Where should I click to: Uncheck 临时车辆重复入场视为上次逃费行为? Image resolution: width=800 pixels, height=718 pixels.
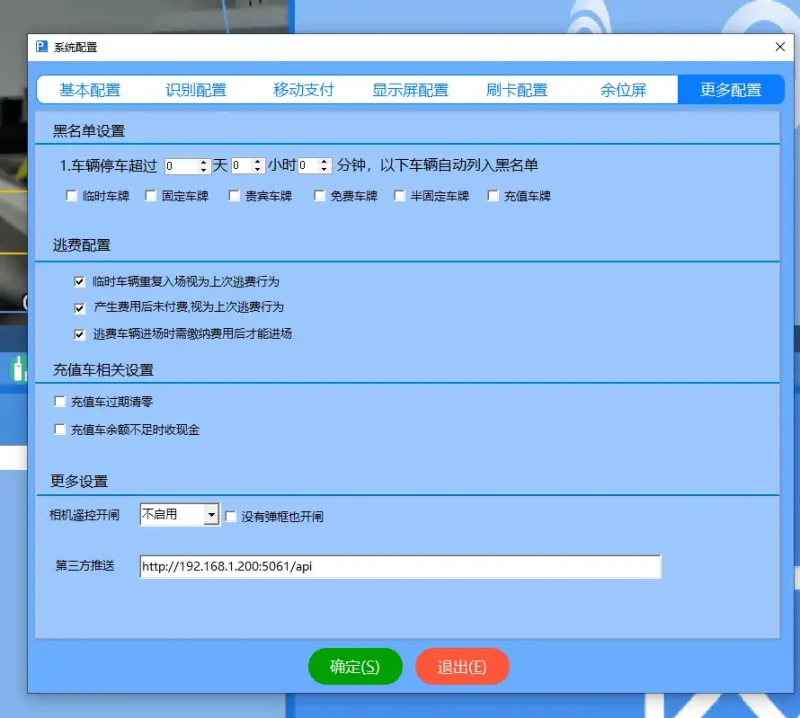(x=79, y=281)
